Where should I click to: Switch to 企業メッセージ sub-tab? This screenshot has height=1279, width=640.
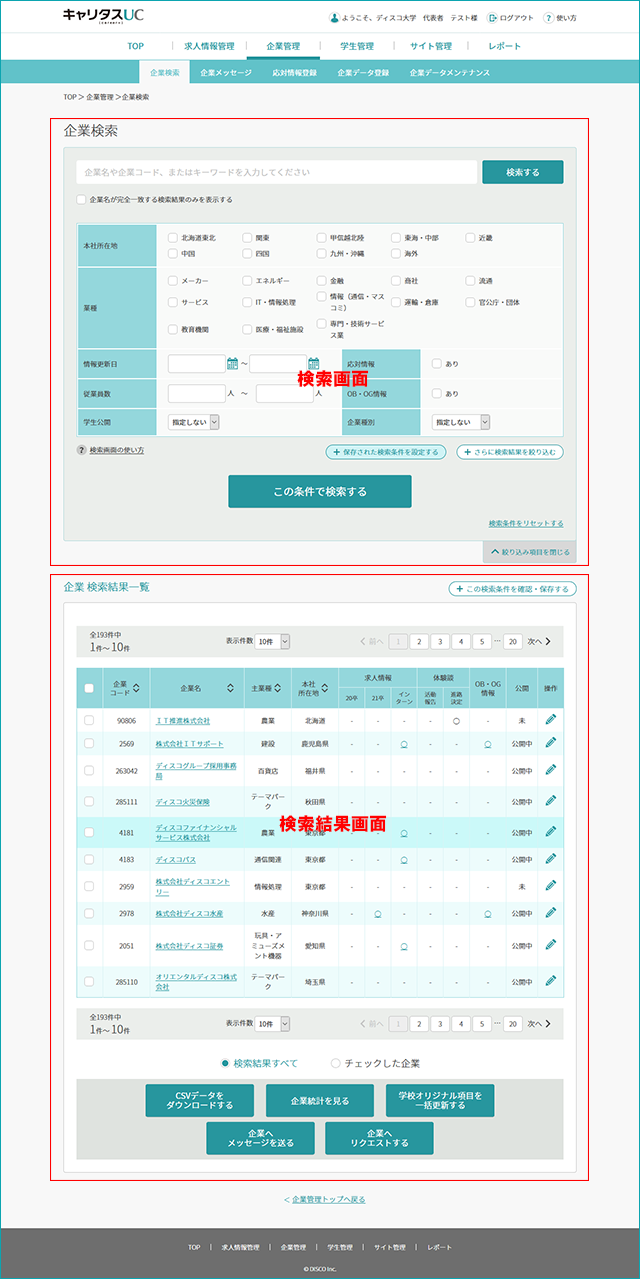(226, 72)
